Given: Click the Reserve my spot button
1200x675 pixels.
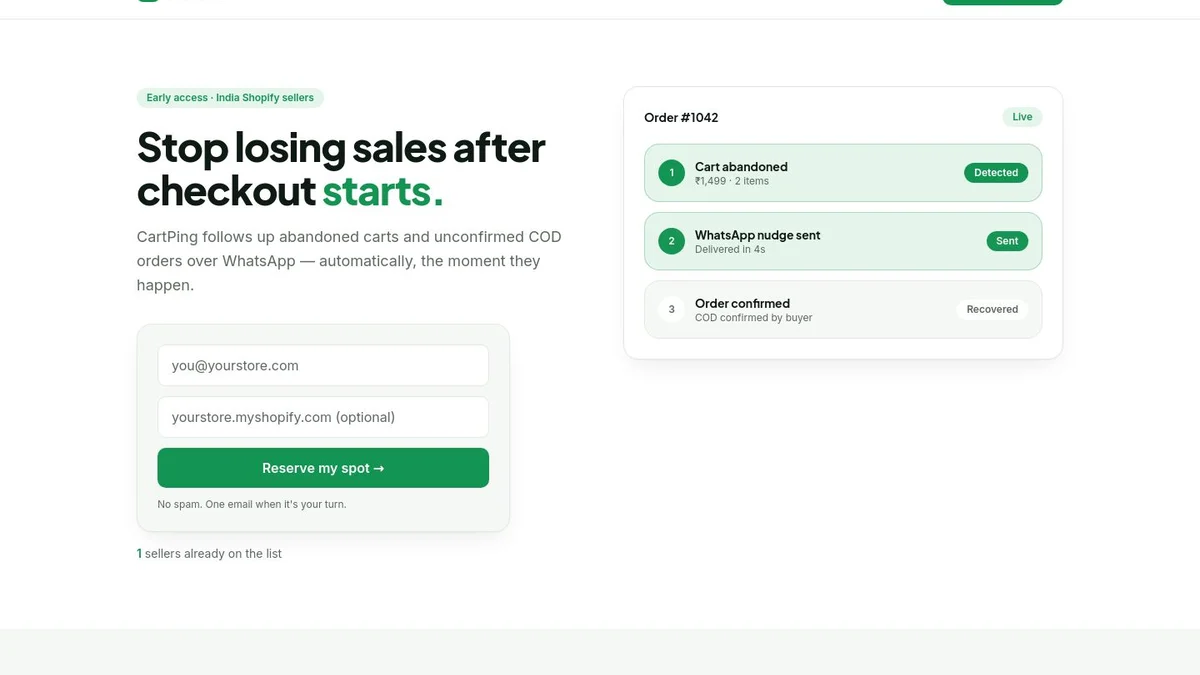Looking at the screenshot, I should pyautogui.click(x=323, y=468).
